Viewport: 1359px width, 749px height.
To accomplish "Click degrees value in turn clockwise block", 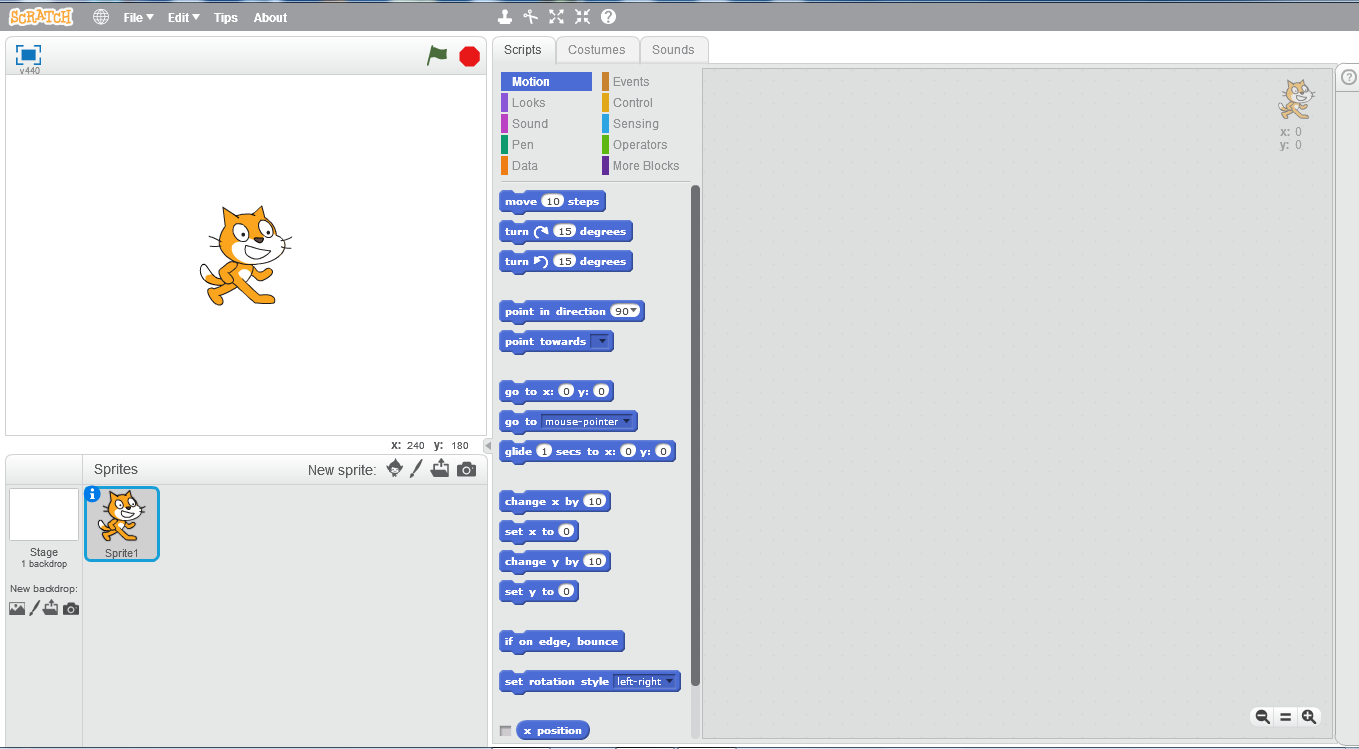I will click(565, 232).
